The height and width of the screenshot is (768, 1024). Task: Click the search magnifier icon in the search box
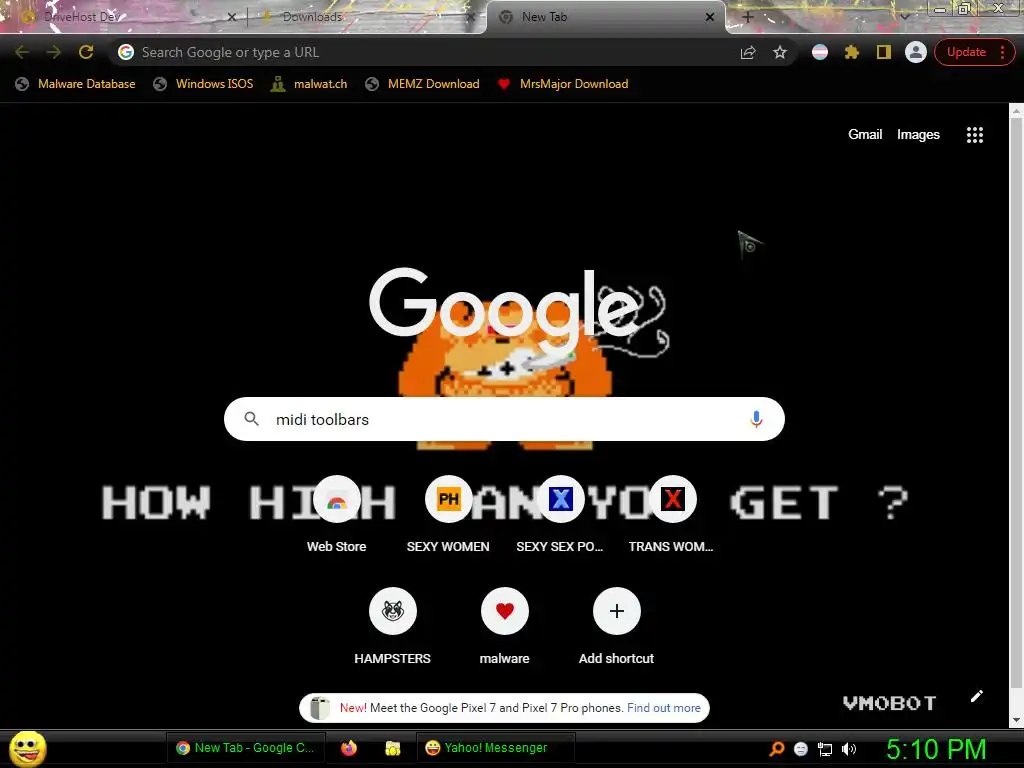click(251, 419)
